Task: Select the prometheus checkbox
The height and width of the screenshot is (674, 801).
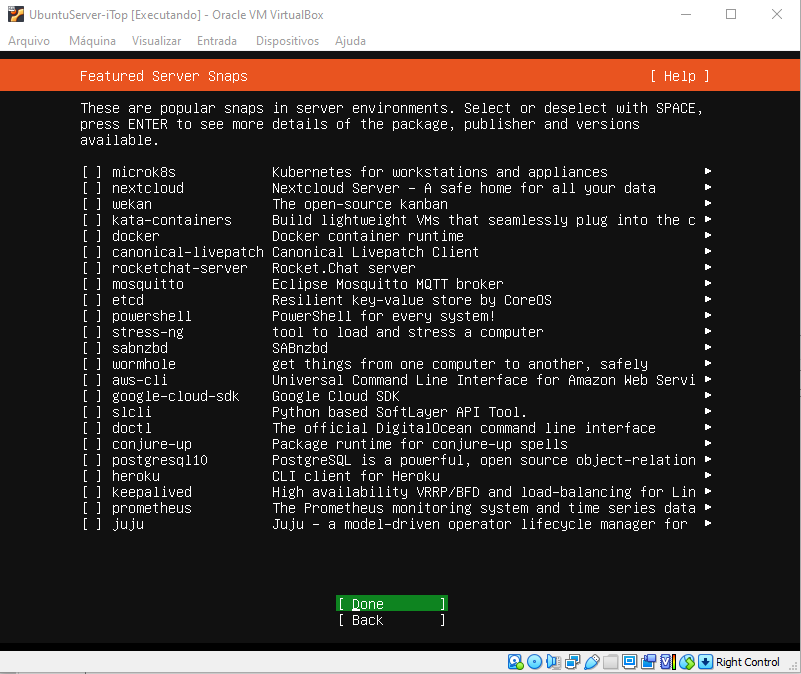Action: 91,508
